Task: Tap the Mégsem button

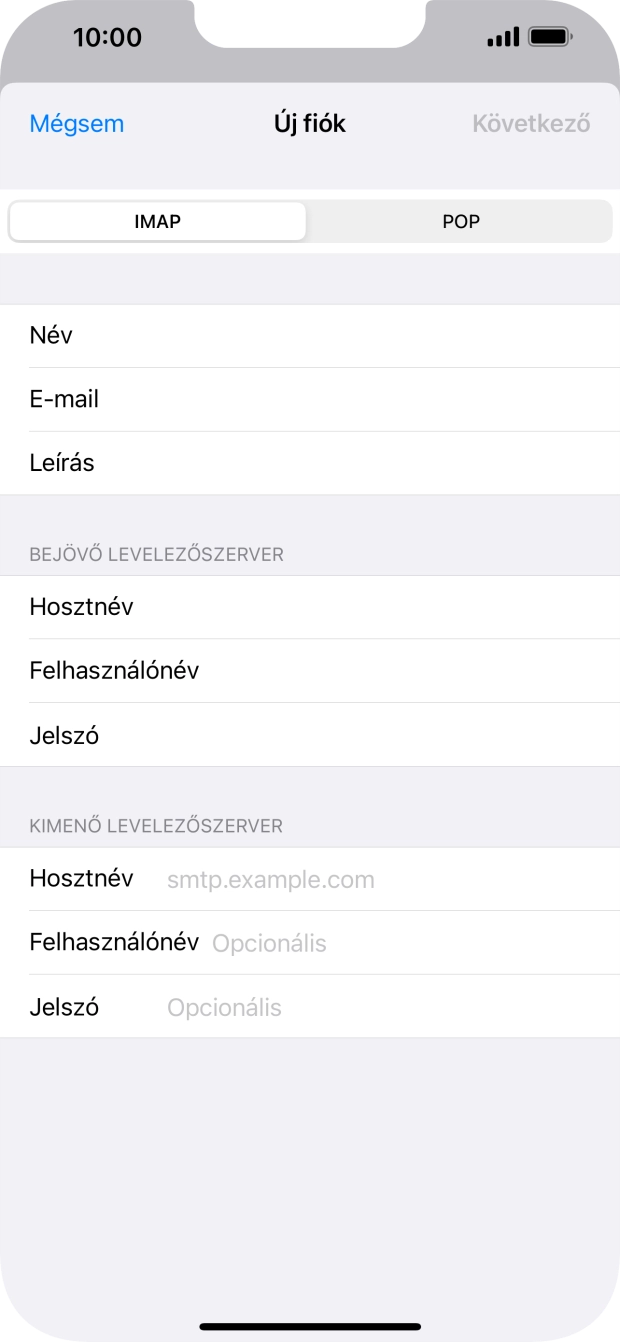Action: 76,123
